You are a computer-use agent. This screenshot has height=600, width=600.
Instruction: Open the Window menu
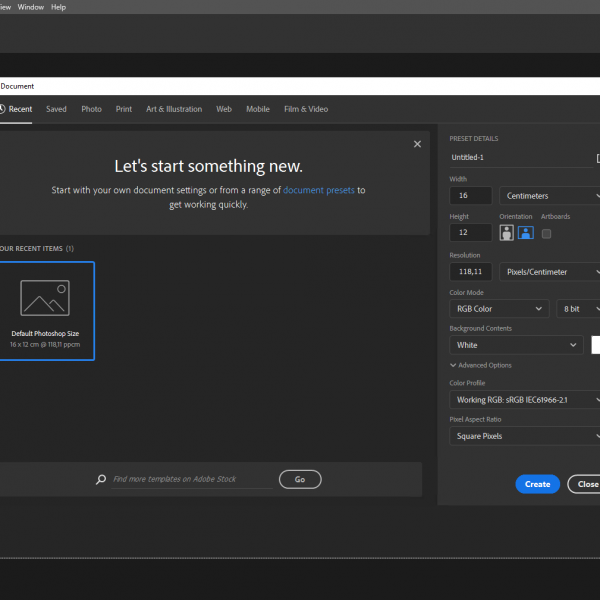coord(31,7)
